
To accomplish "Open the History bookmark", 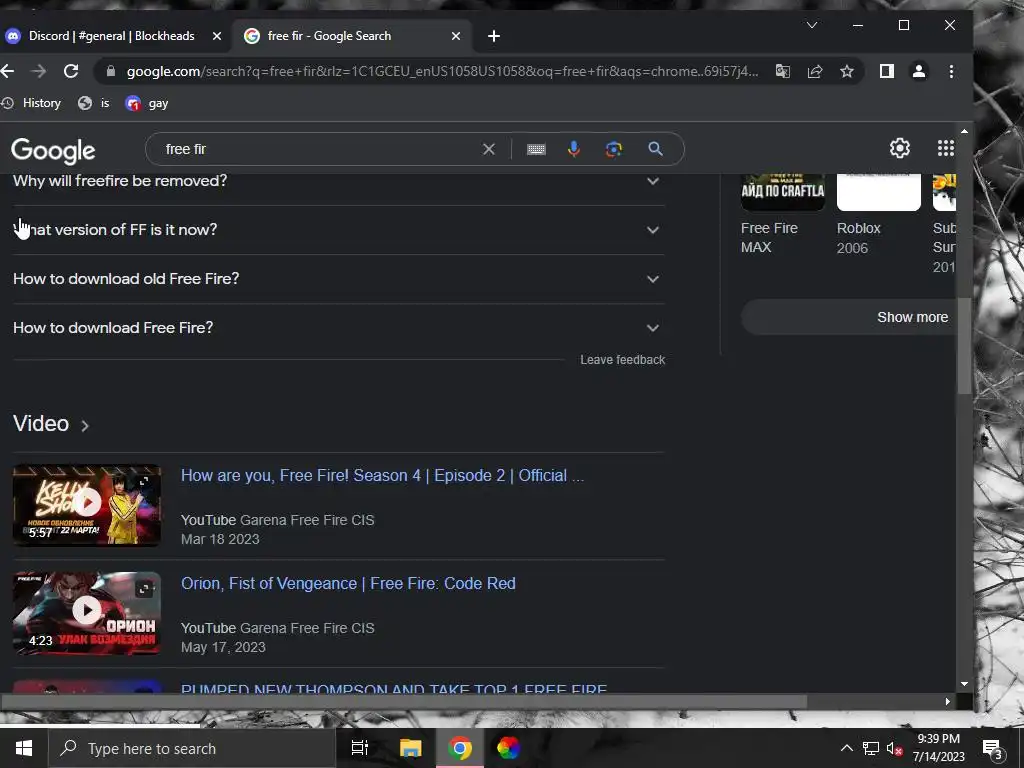I will coord(31,103).
